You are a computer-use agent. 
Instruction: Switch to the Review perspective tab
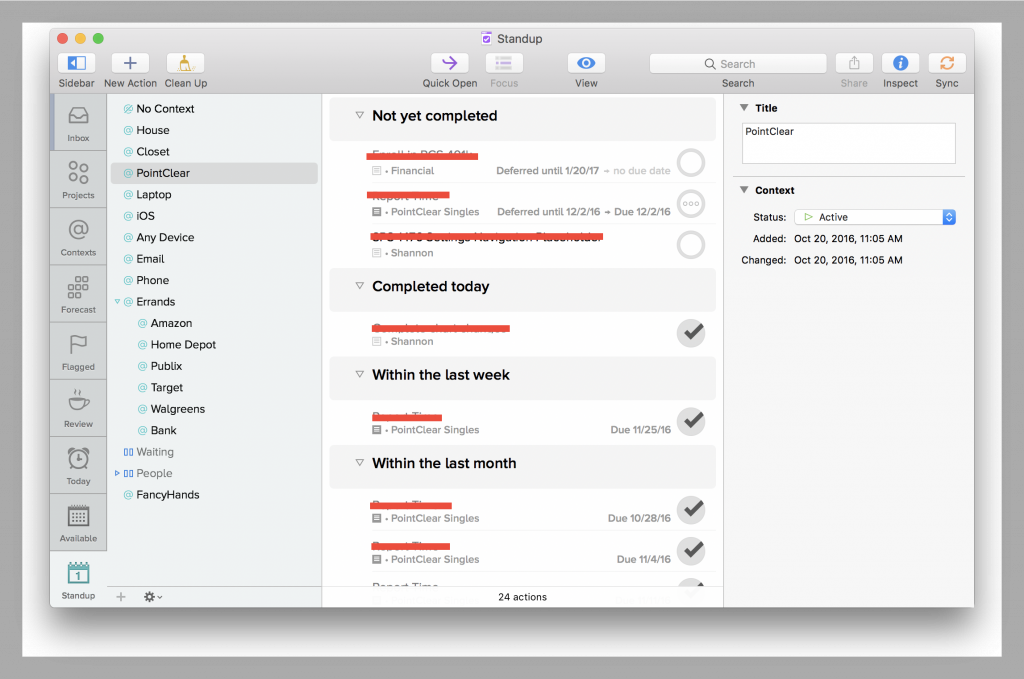[78, 408]
